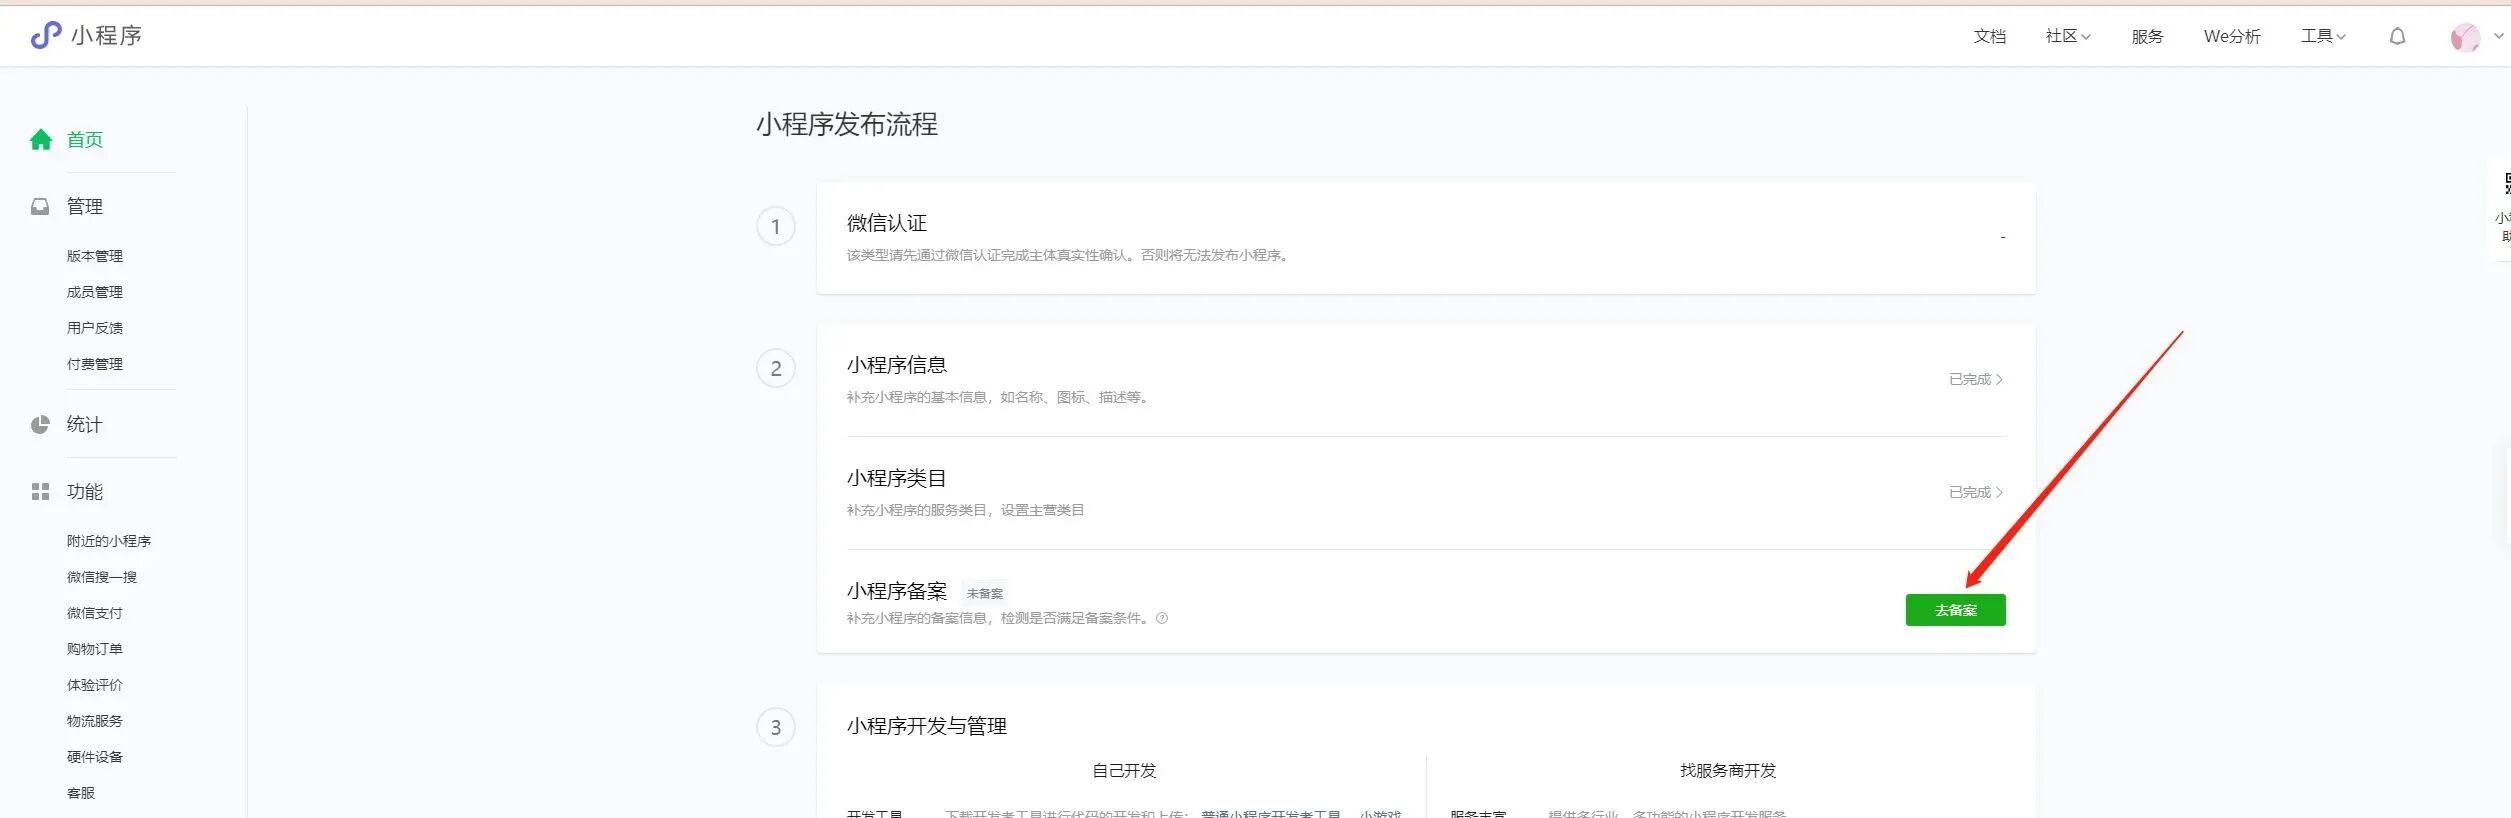Image resolution: width=2511 pixels, height=818 pixels.
Task: Click the help question icon beside 备案 description
Action: point(1162,618)
